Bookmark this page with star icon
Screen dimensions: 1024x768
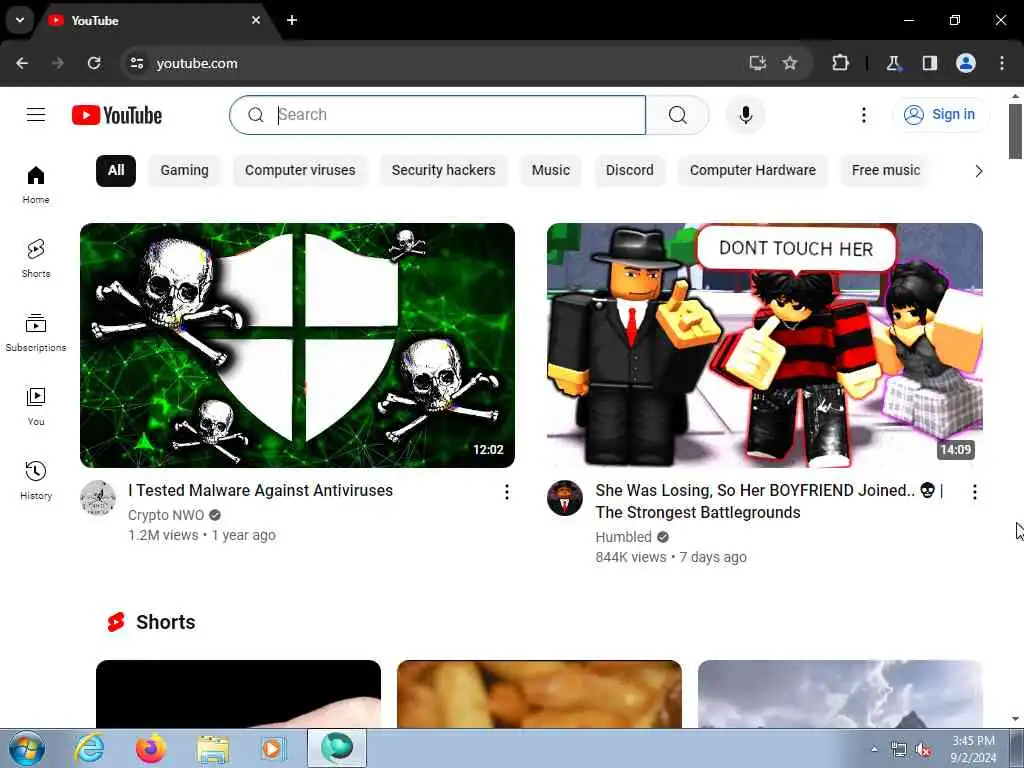tap(790, 63)
